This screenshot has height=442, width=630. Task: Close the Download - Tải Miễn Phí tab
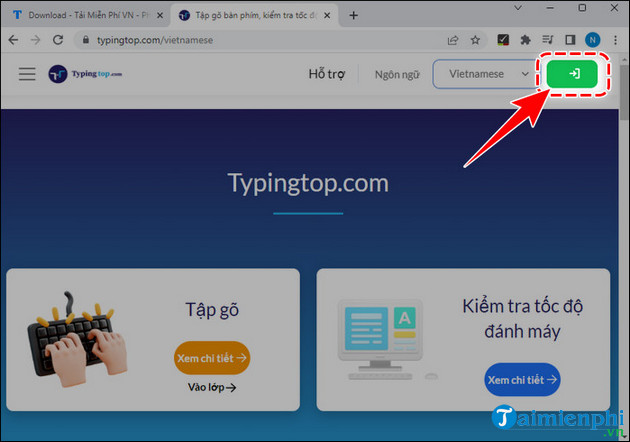pyautogui.click(x=160, y=15)
